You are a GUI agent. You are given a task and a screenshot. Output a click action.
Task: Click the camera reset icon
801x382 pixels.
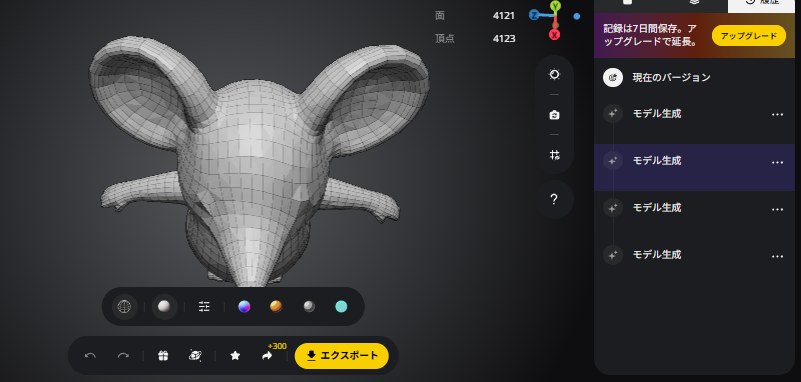tap(554, 115)
